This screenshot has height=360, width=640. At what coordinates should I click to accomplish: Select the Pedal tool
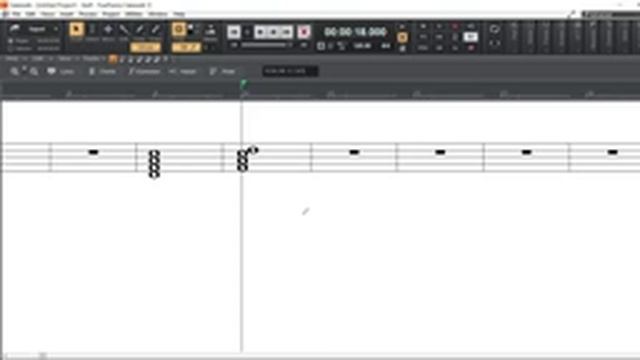[222, 71]
